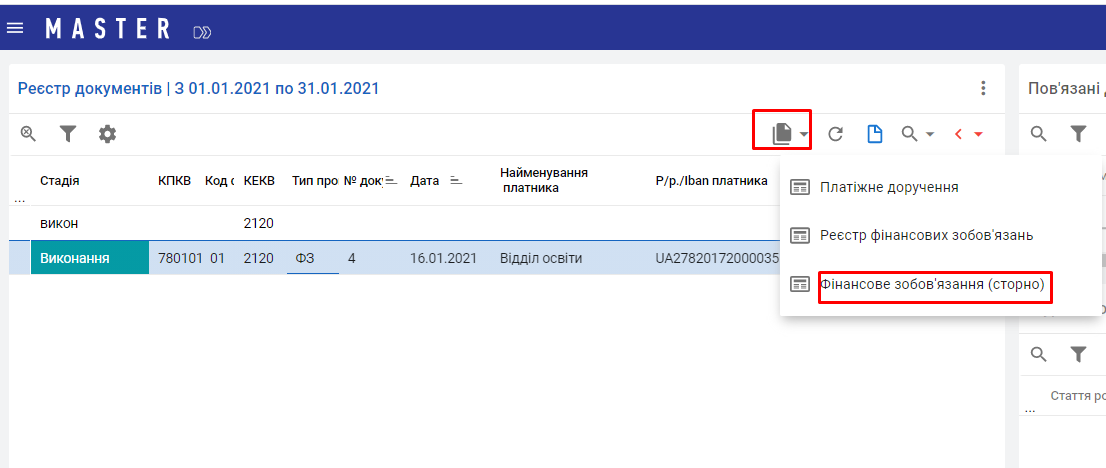Viewport: 1106px width, 468px height.
Task: Choose Реєстр фінансових зобов'язань menu item
Action: 926,235
